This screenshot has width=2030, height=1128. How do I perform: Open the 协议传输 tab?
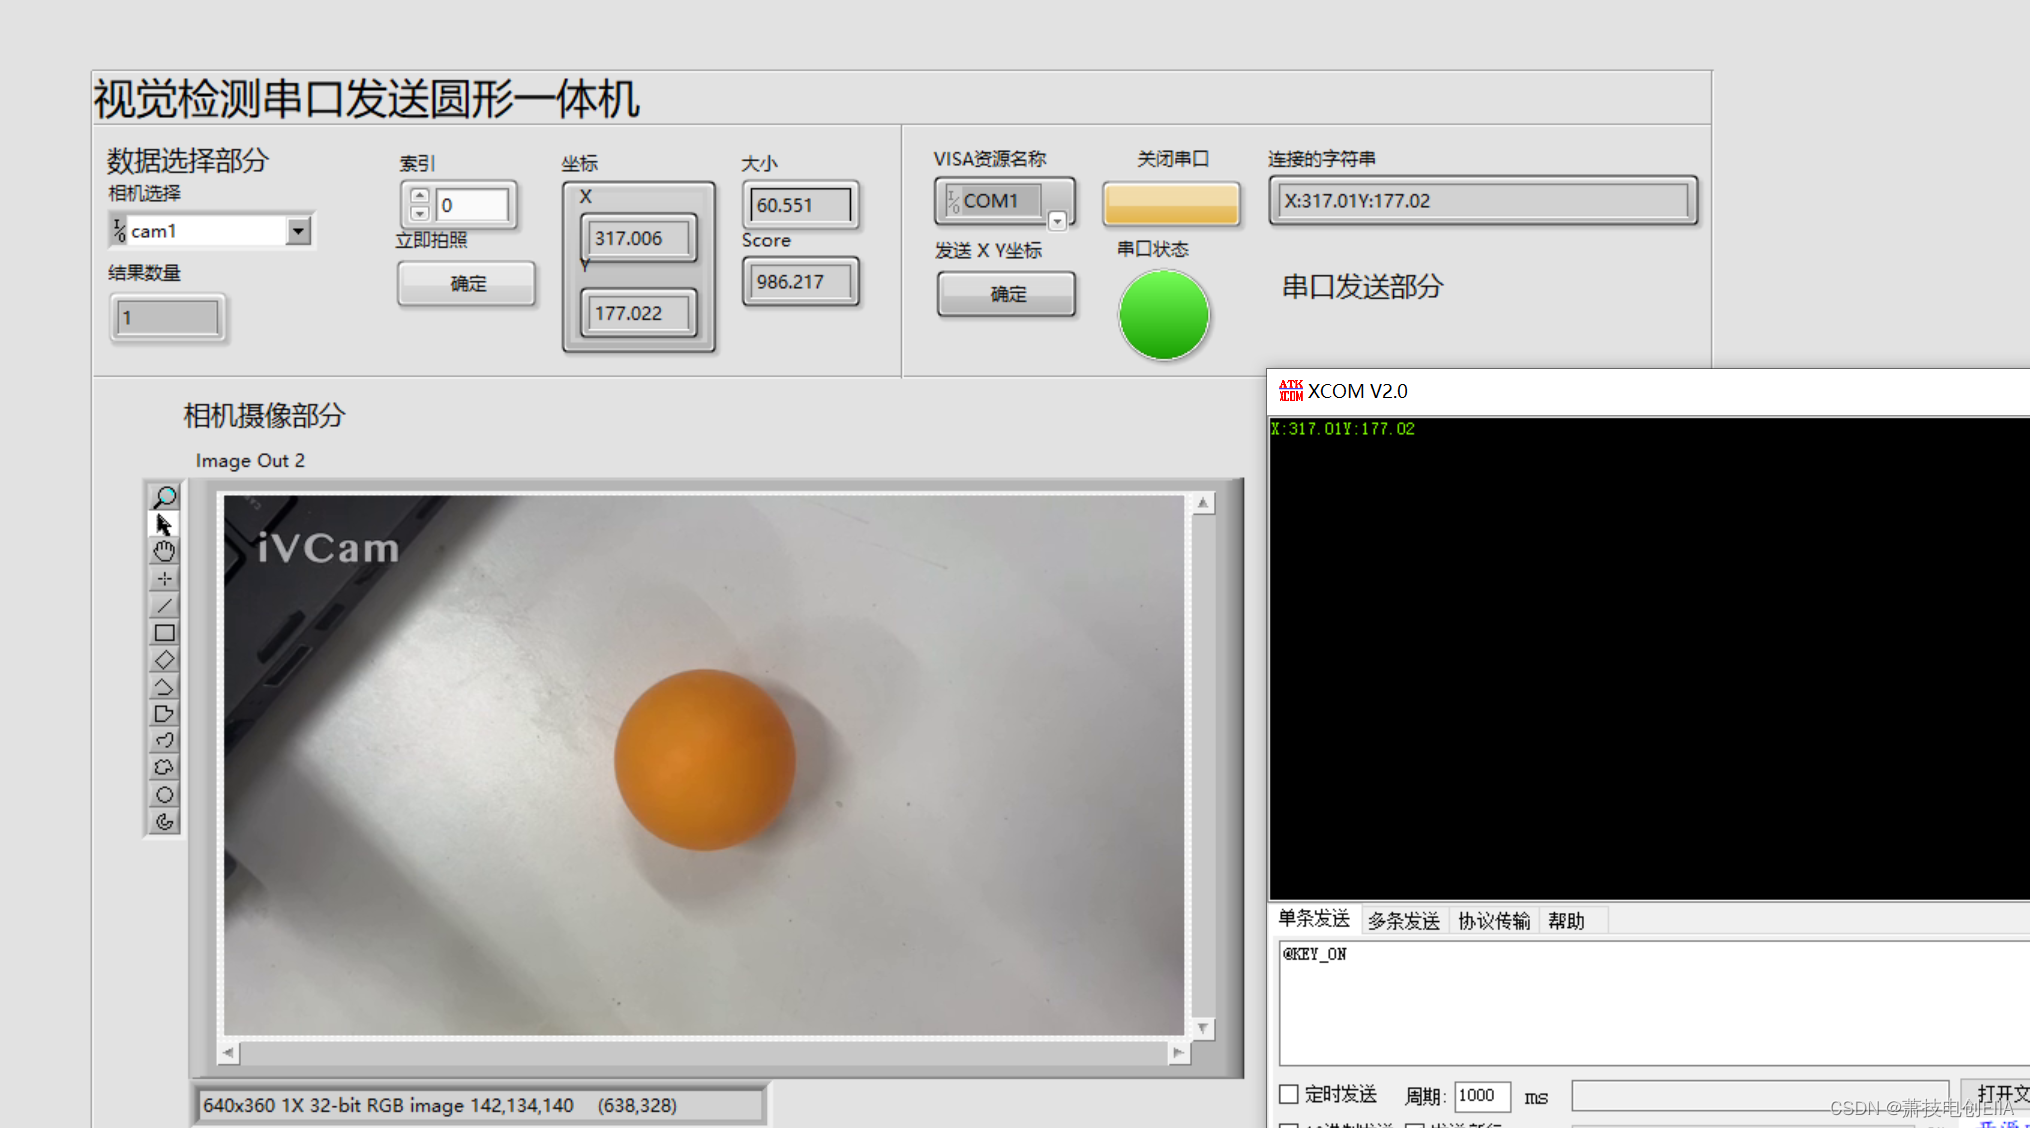click(1493, 921)
